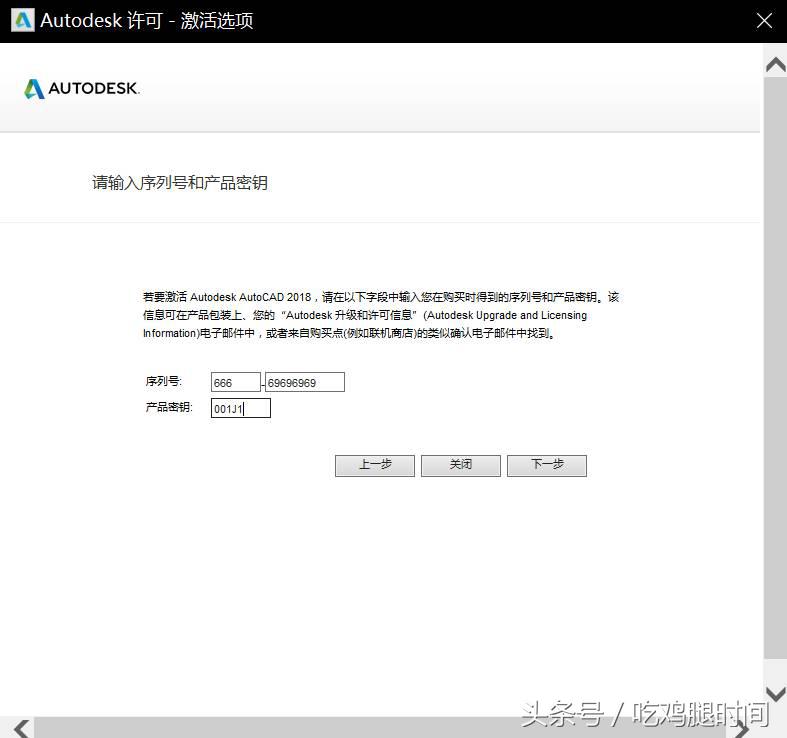The height and width of the screenshot is (738, 787).
Task: Click the Autodesk icon in the title bar
Action: [23, 21]
